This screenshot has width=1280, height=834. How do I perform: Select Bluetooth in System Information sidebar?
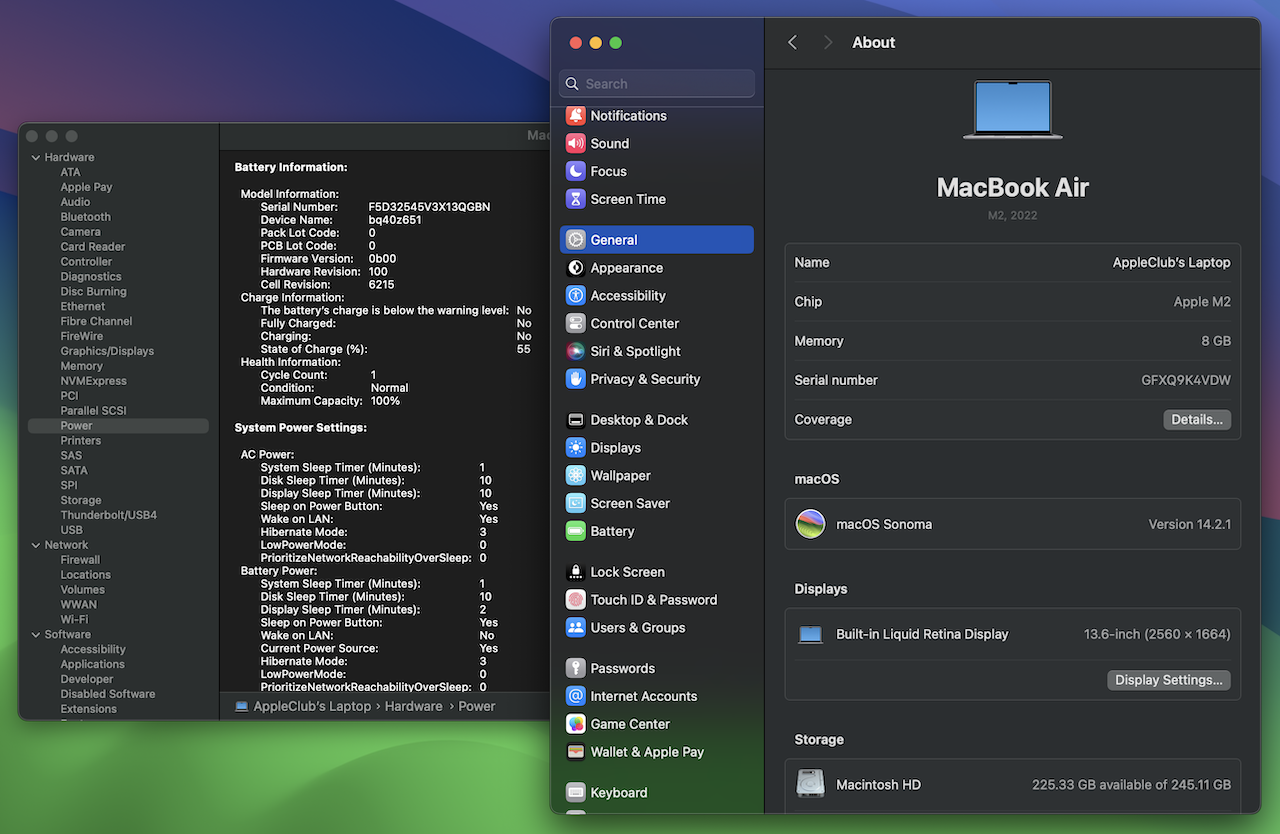(85, 217)
